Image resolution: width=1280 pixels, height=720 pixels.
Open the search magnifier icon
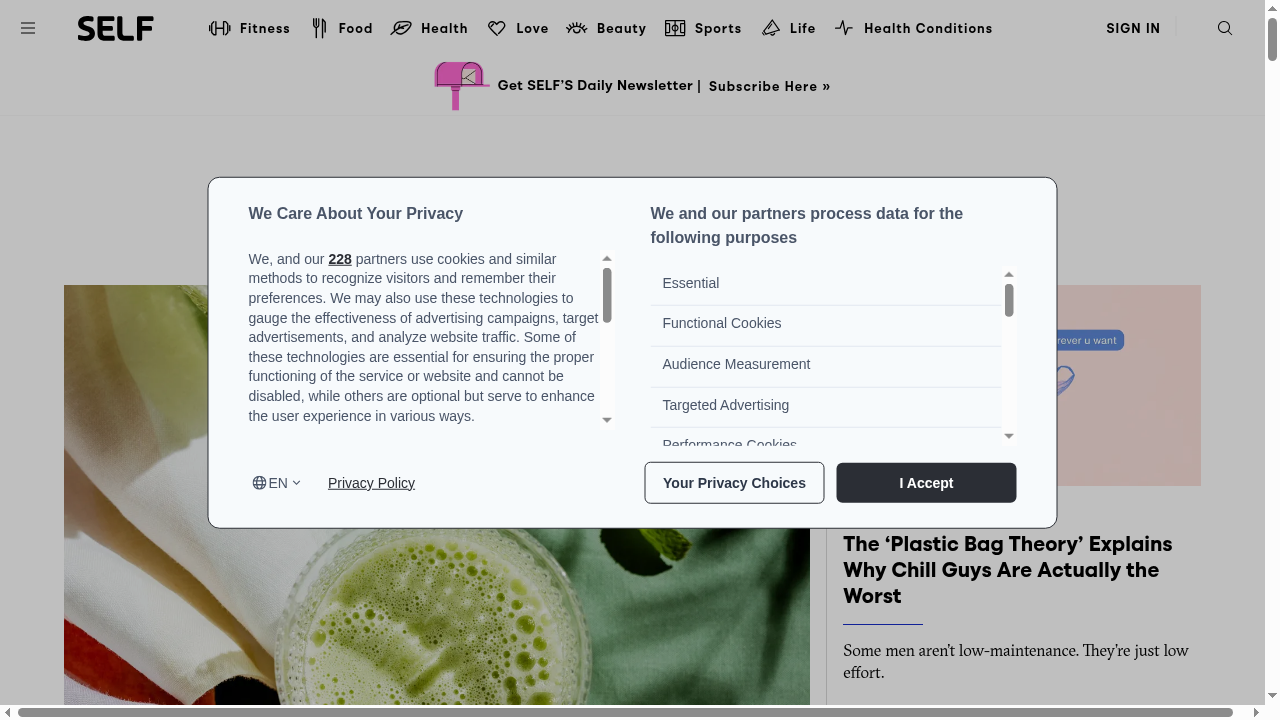(x=1224, y=28)
